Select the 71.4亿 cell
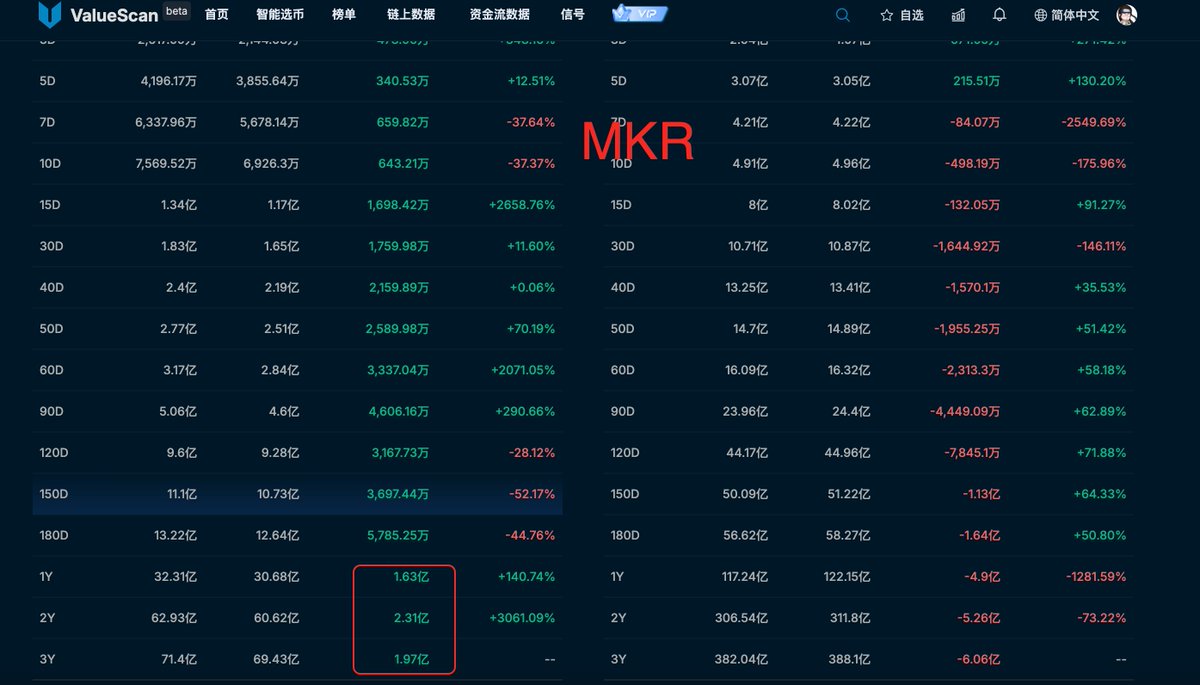The height and width of the screenshot is (685, 1200). click(x=177, y=659)
